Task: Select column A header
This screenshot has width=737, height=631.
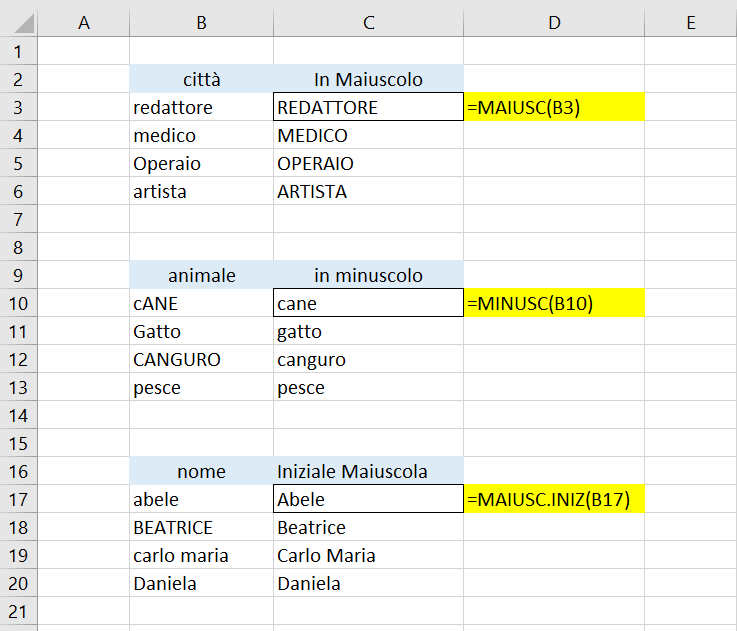Action: point(84,23)
